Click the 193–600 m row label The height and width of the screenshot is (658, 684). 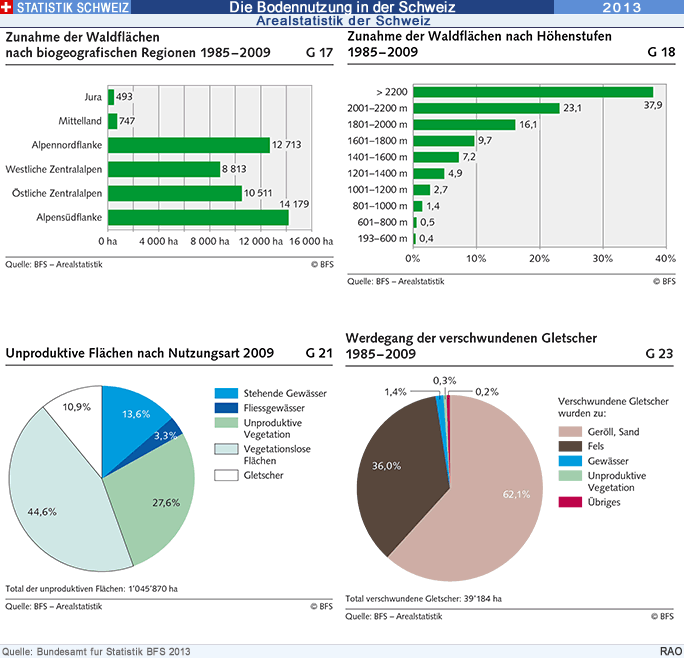[382, 239]
